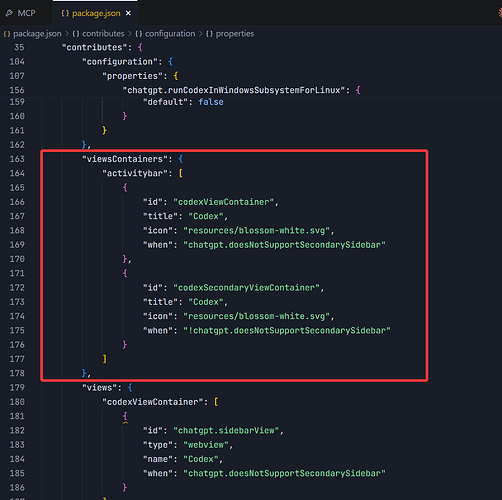
Task: Click "resources/blossom-white.svg" on line 168
Action: click(256, 231)
